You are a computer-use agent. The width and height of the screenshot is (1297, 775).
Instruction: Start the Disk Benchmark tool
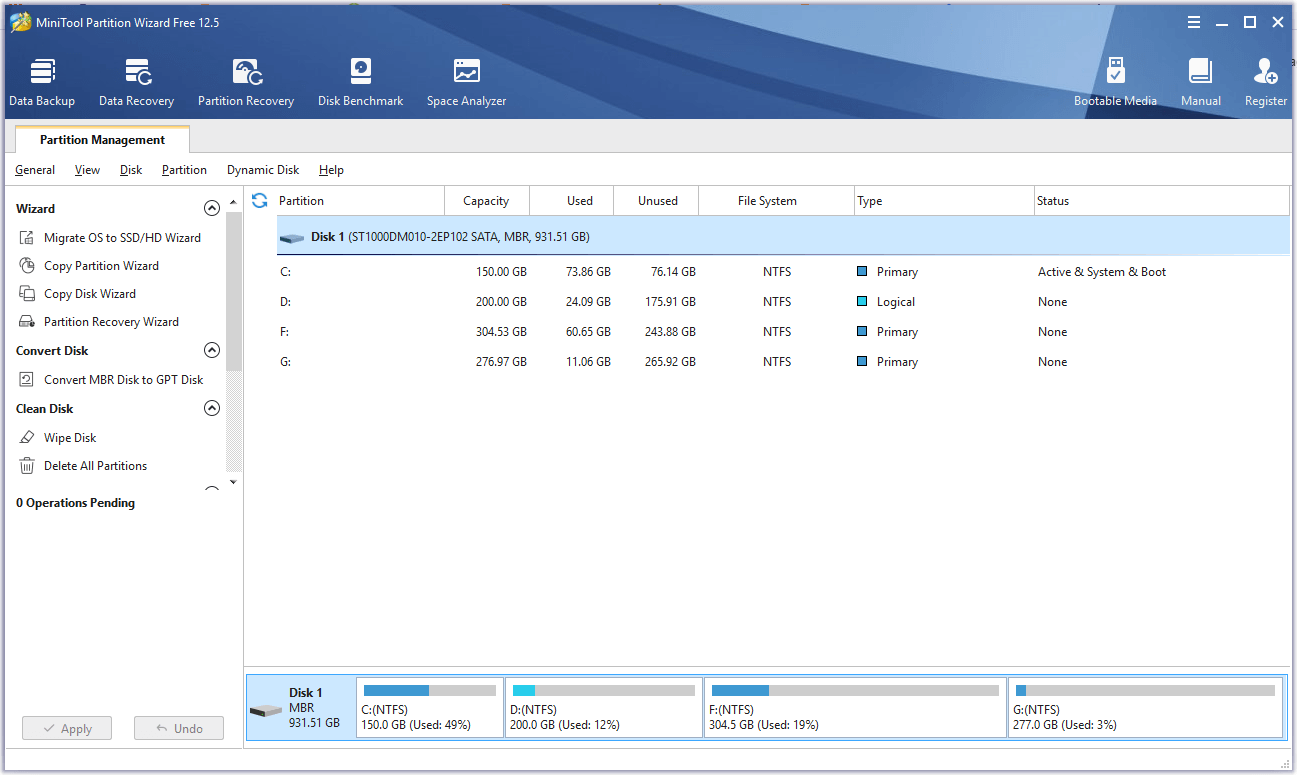coord(360,82)
